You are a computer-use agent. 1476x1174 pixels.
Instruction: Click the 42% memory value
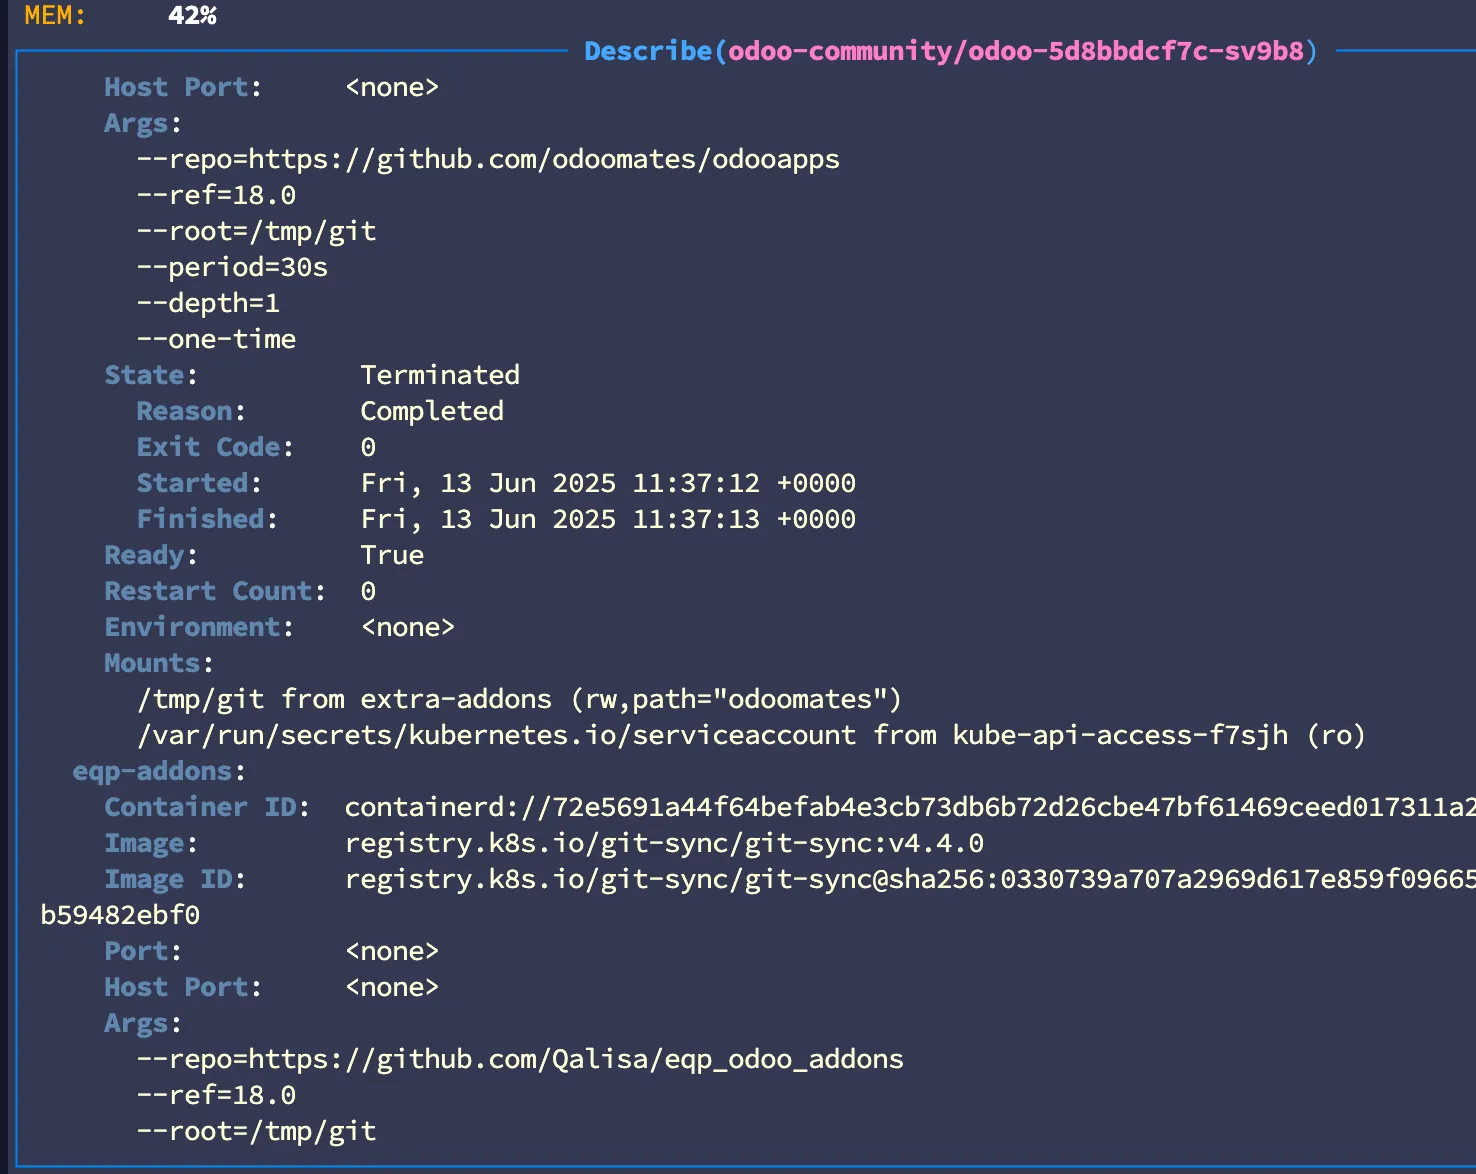point(192,15)
